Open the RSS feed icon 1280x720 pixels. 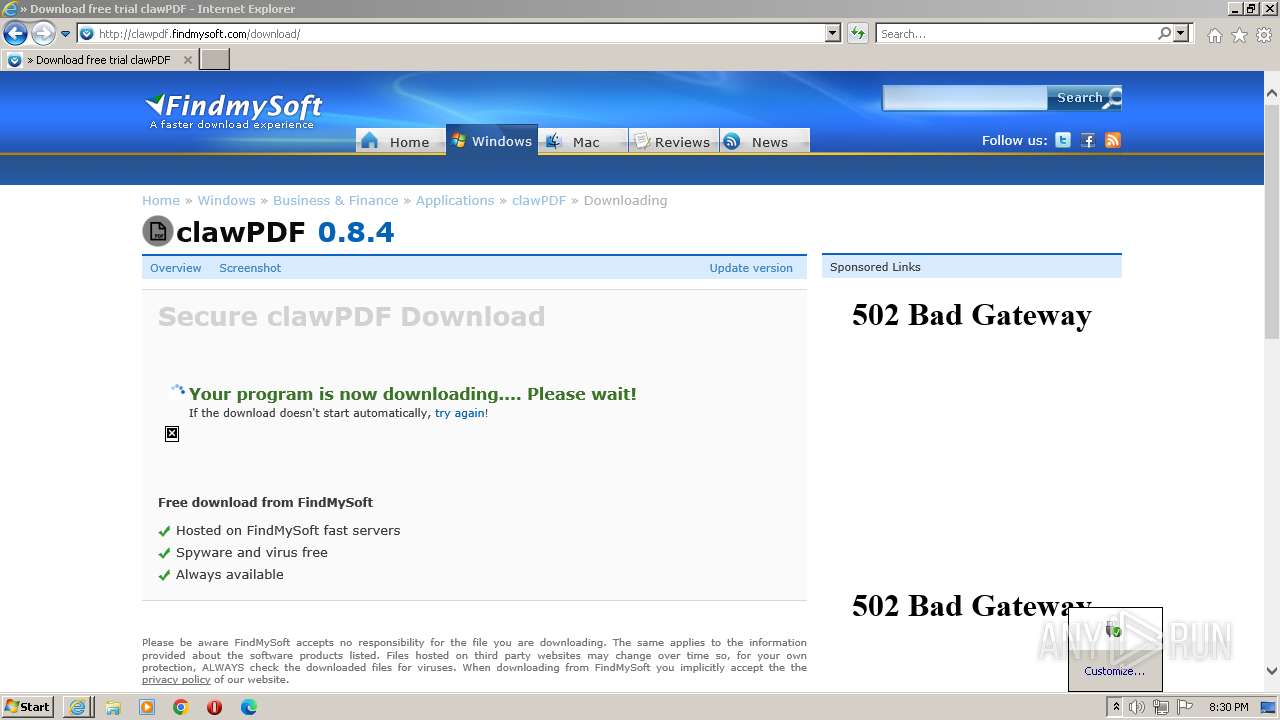[1113, 140]
